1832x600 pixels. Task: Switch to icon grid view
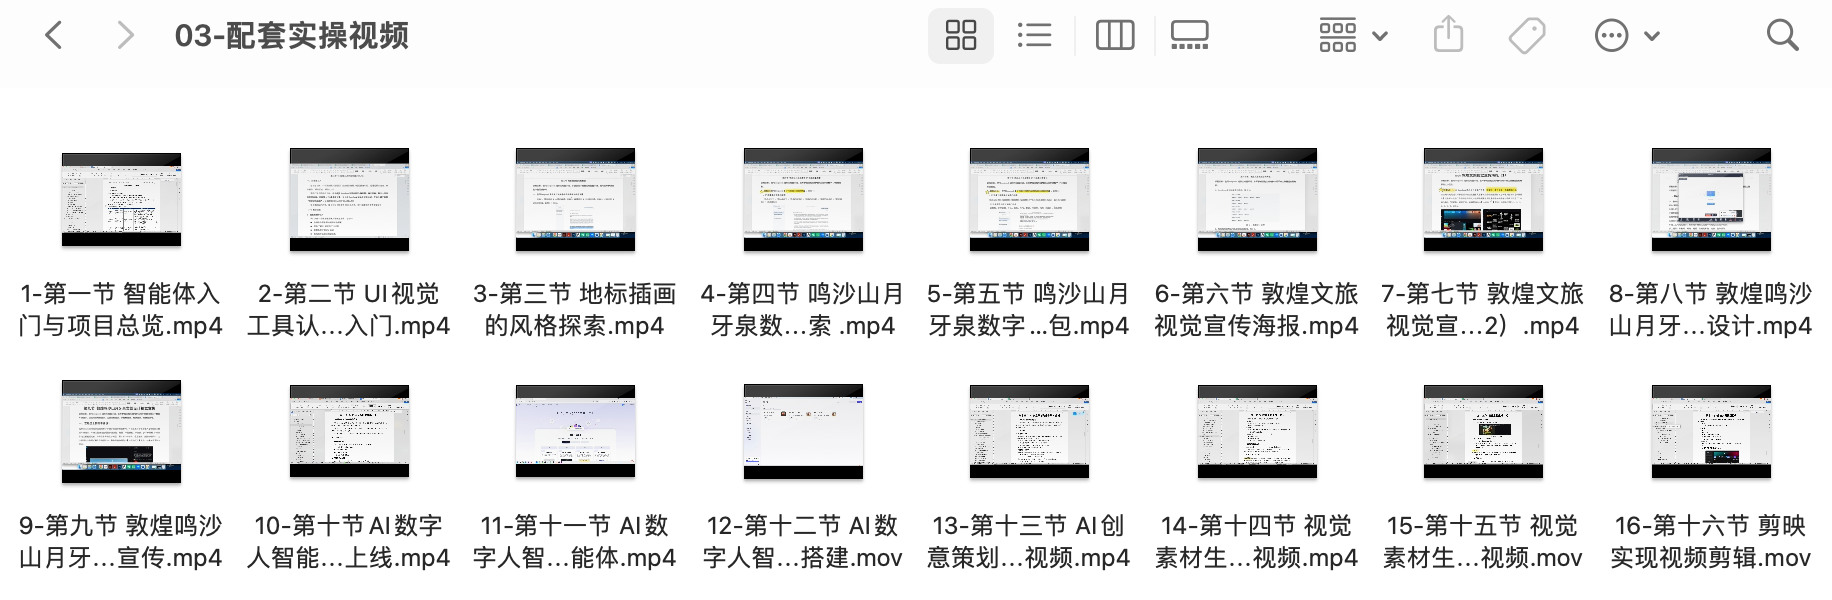960,36
